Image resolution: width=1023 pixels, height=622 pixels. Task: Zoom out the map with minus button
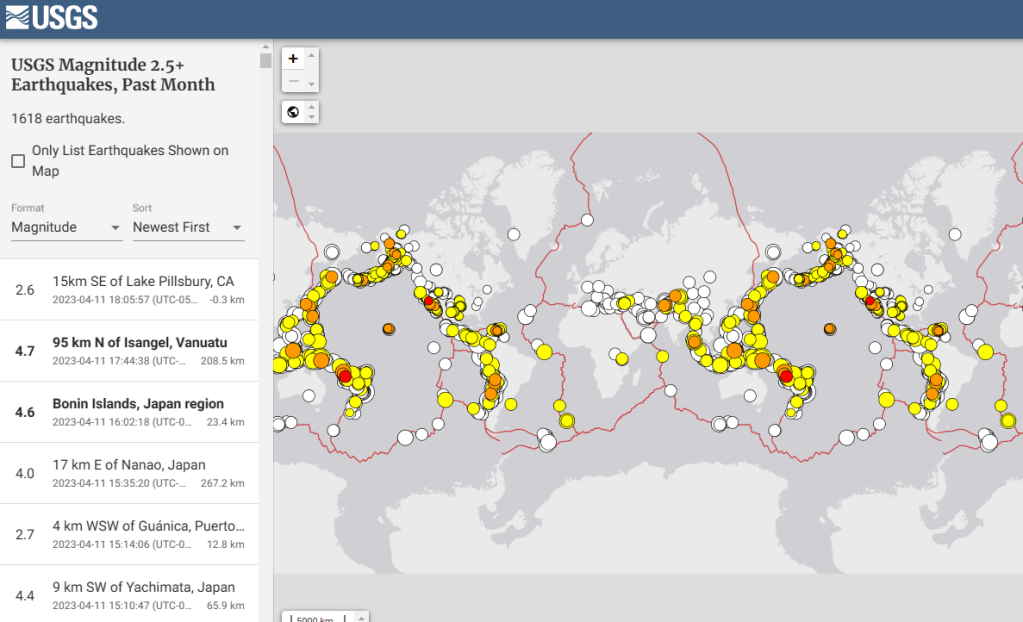click(x=293, y=82)
